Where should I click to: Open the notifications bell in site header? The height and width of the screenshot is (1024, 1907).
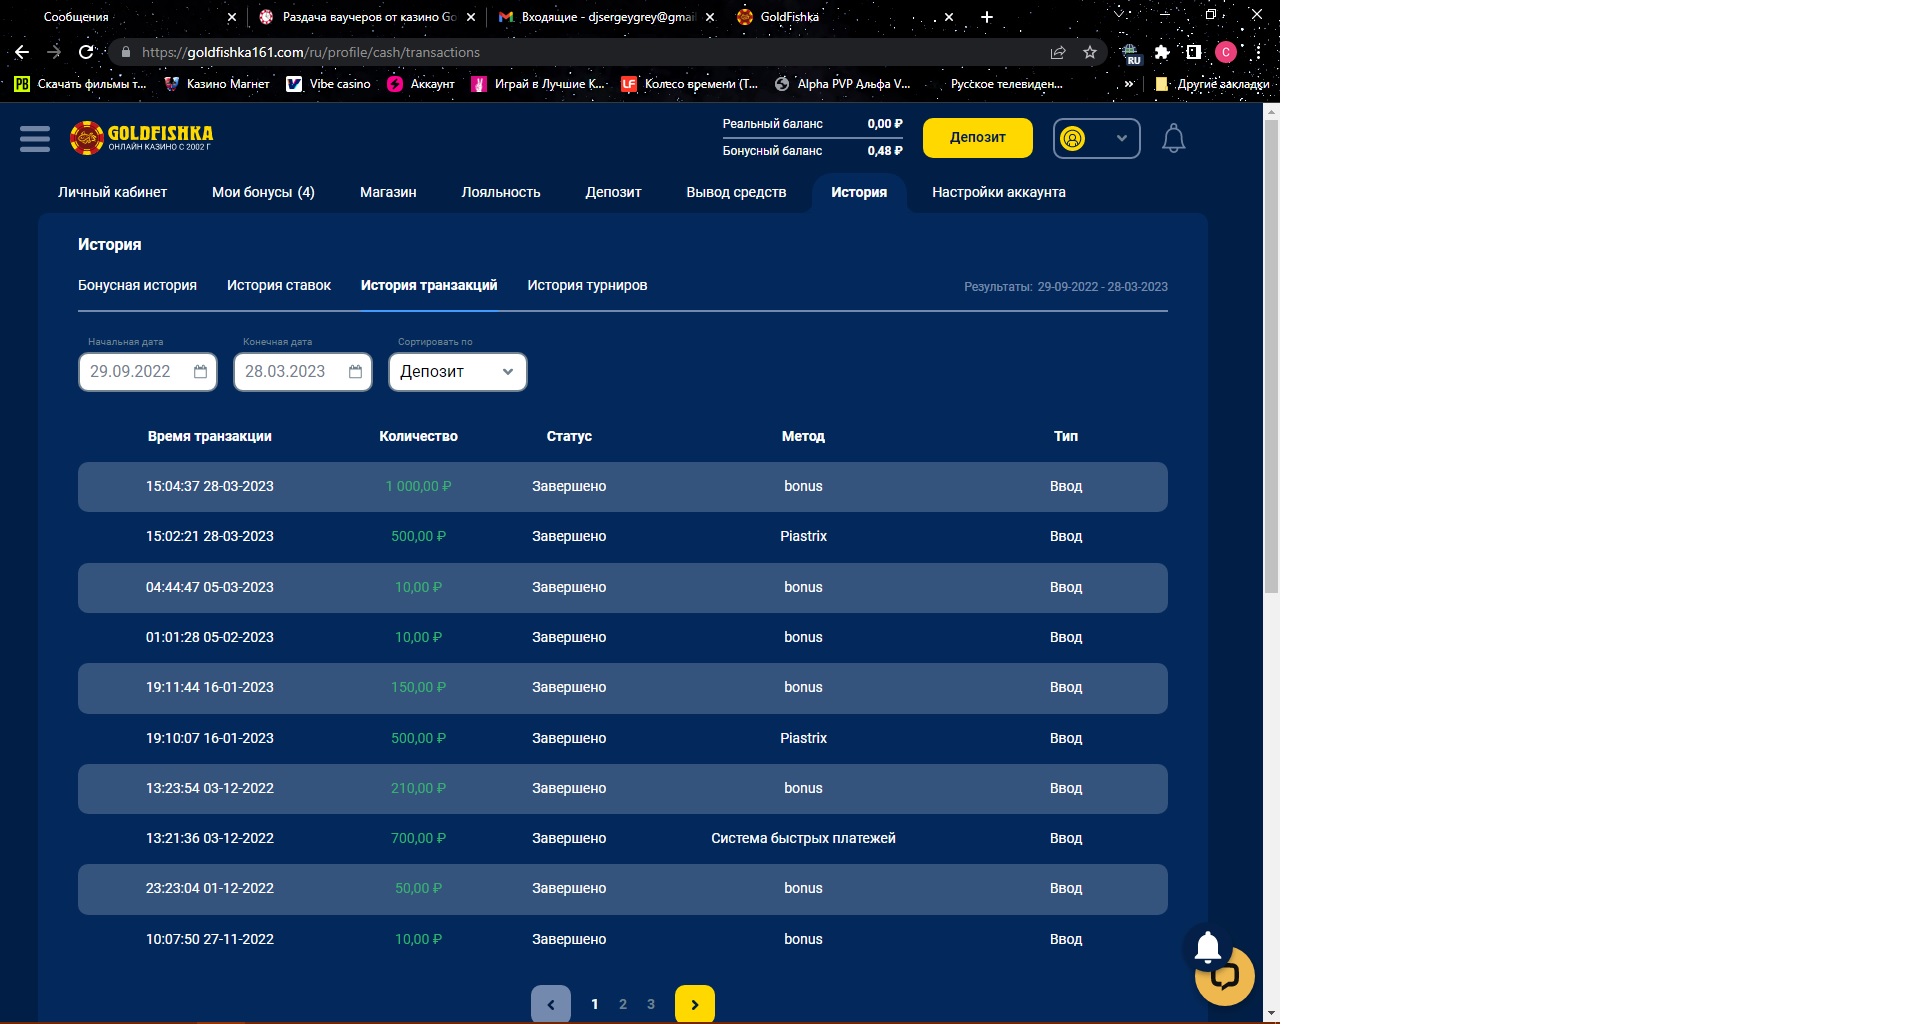tap(1173, 138)
